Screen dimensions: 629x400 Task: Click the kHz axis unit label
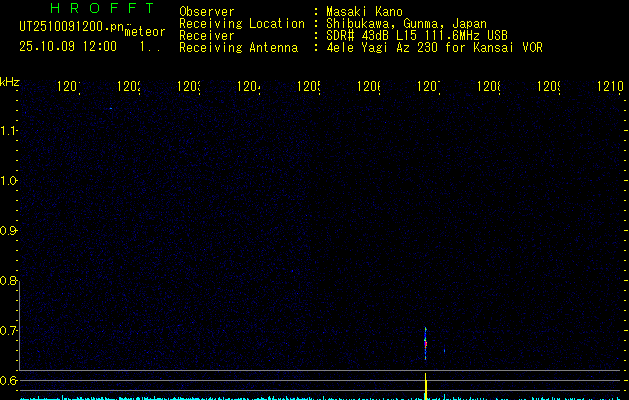[x=10, y=81]
